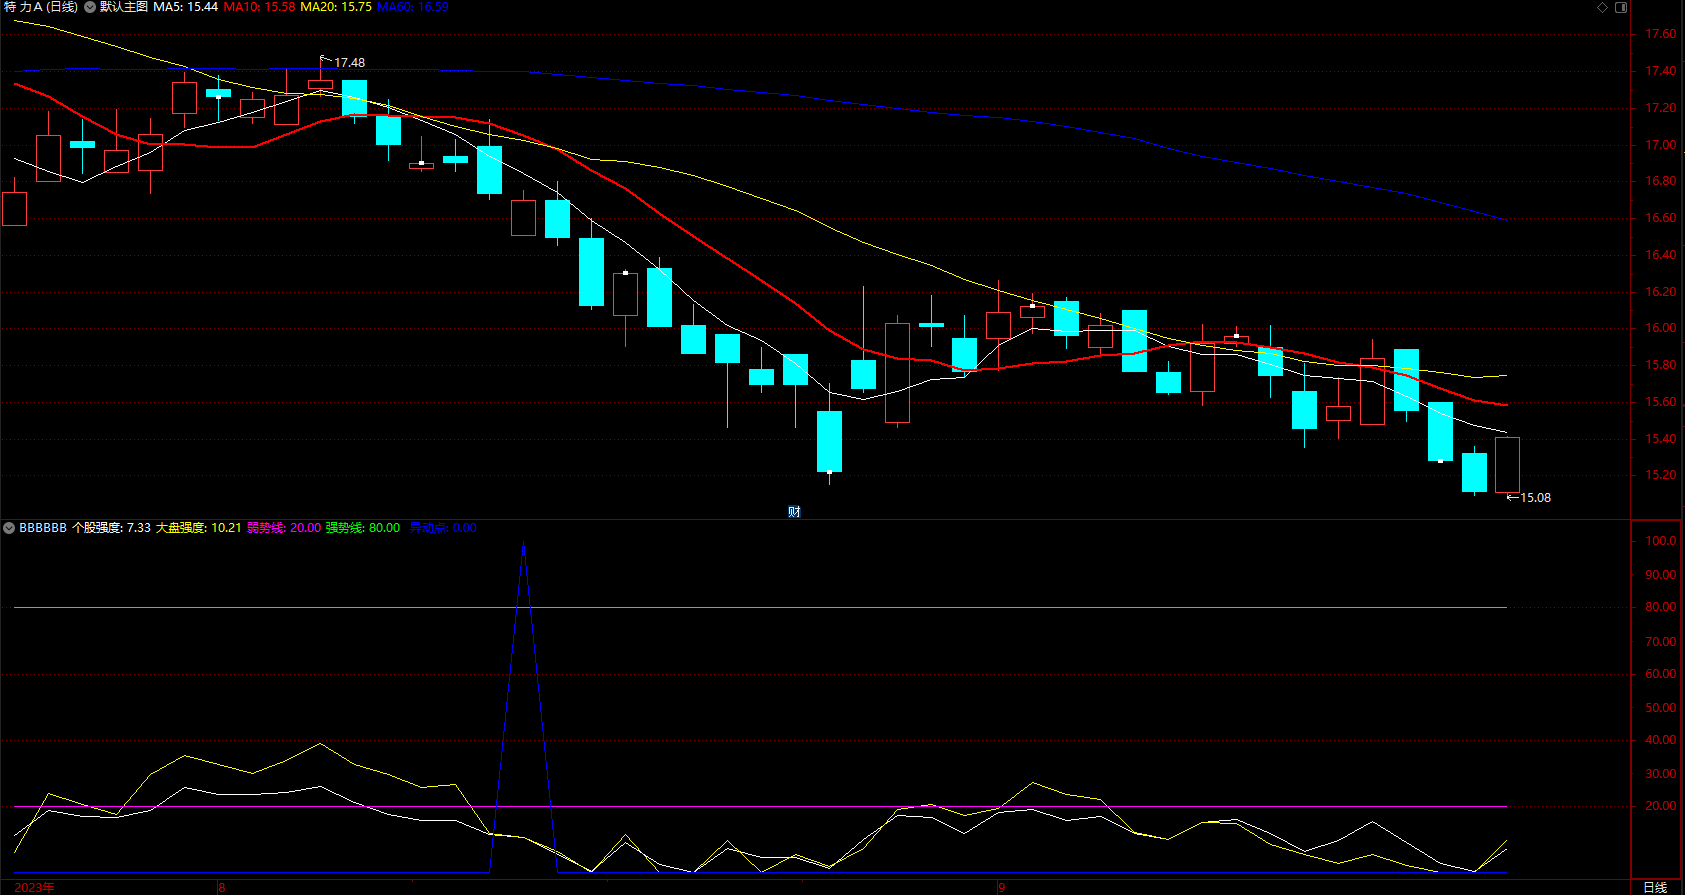Image resolution: width=1685 pixels, height=895 pixels.
Task: Click the diamond icon at top right
Action: click(x=1602, y=7)
